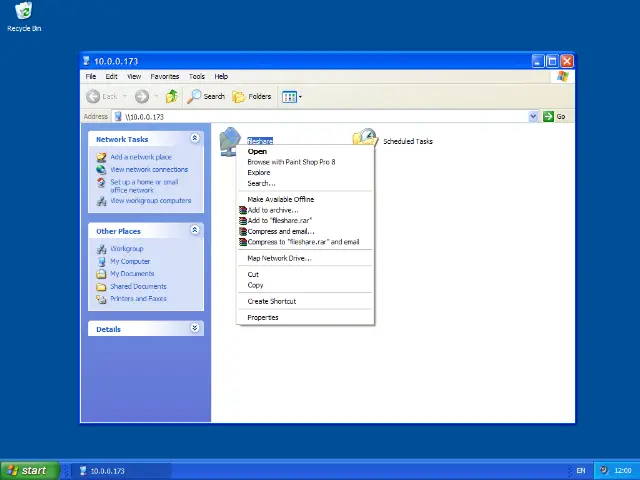Choose Add to "fileshare.rar" option
The width and height of the screenshot is (640, 480).
click(x=305, y=220)
